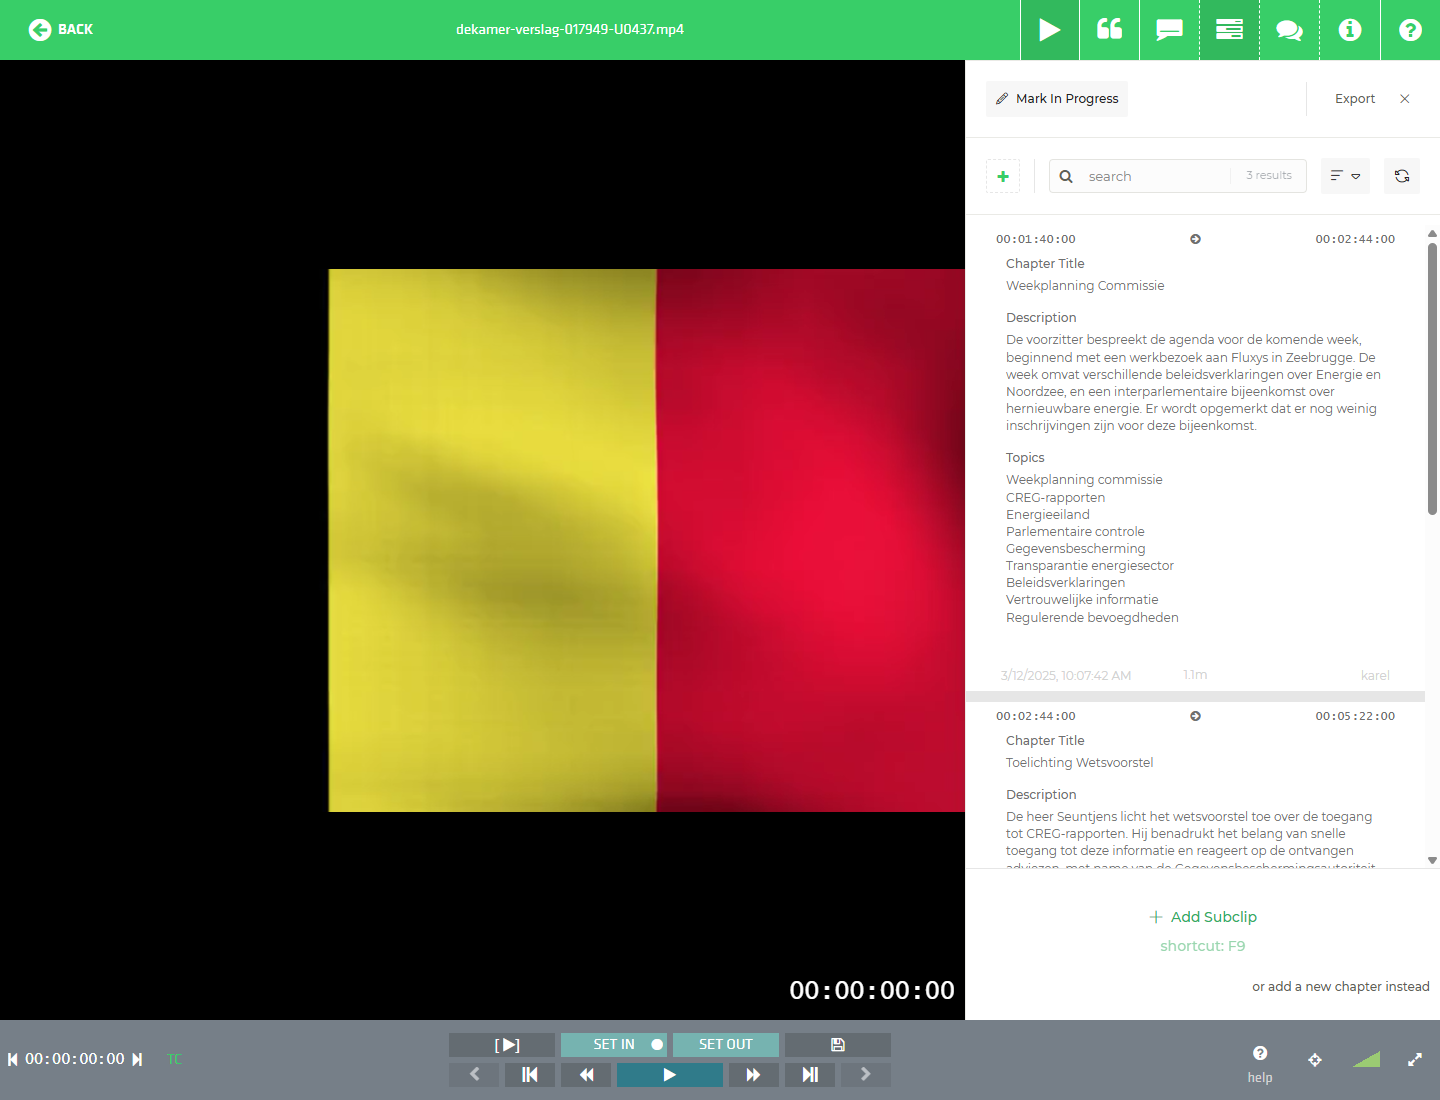Click 'or add a new chapter instead' link

click(1341, 987)
